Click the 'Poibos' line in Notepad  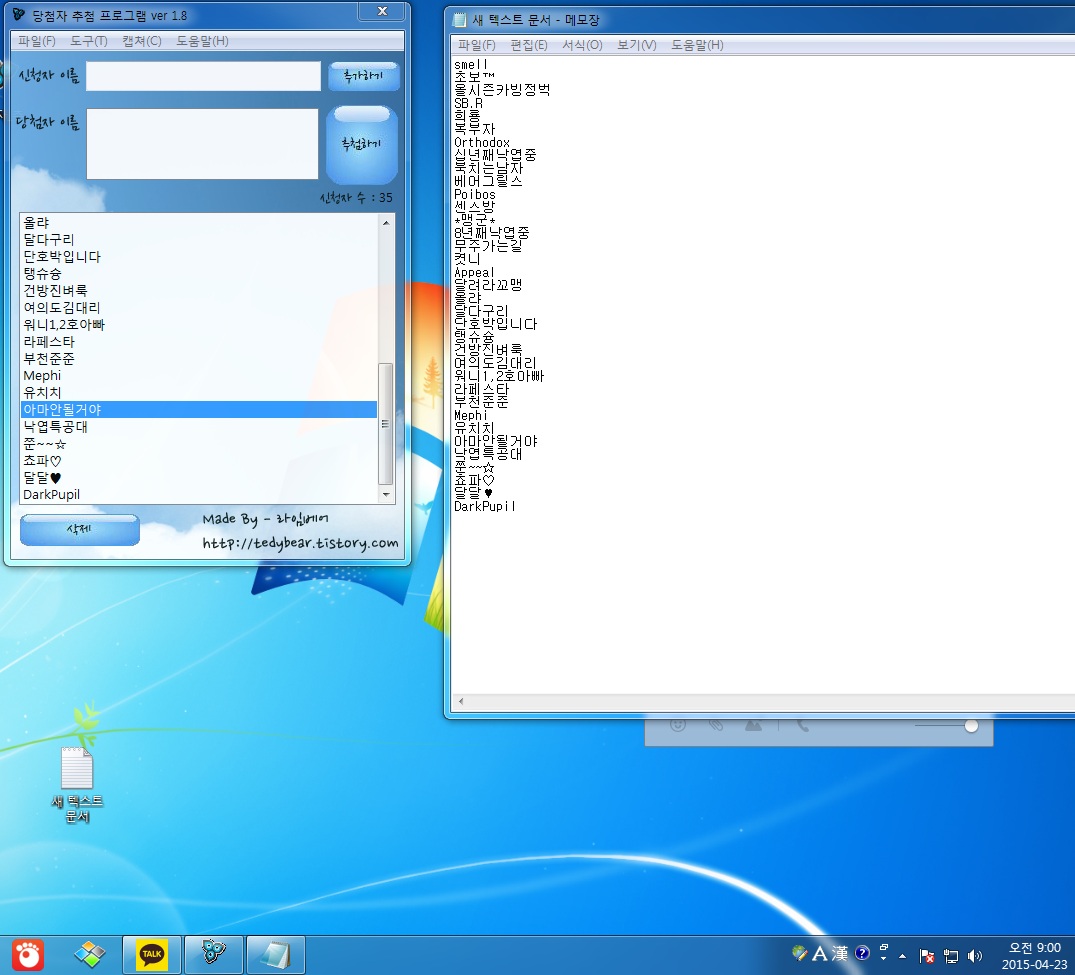(474, 195)
